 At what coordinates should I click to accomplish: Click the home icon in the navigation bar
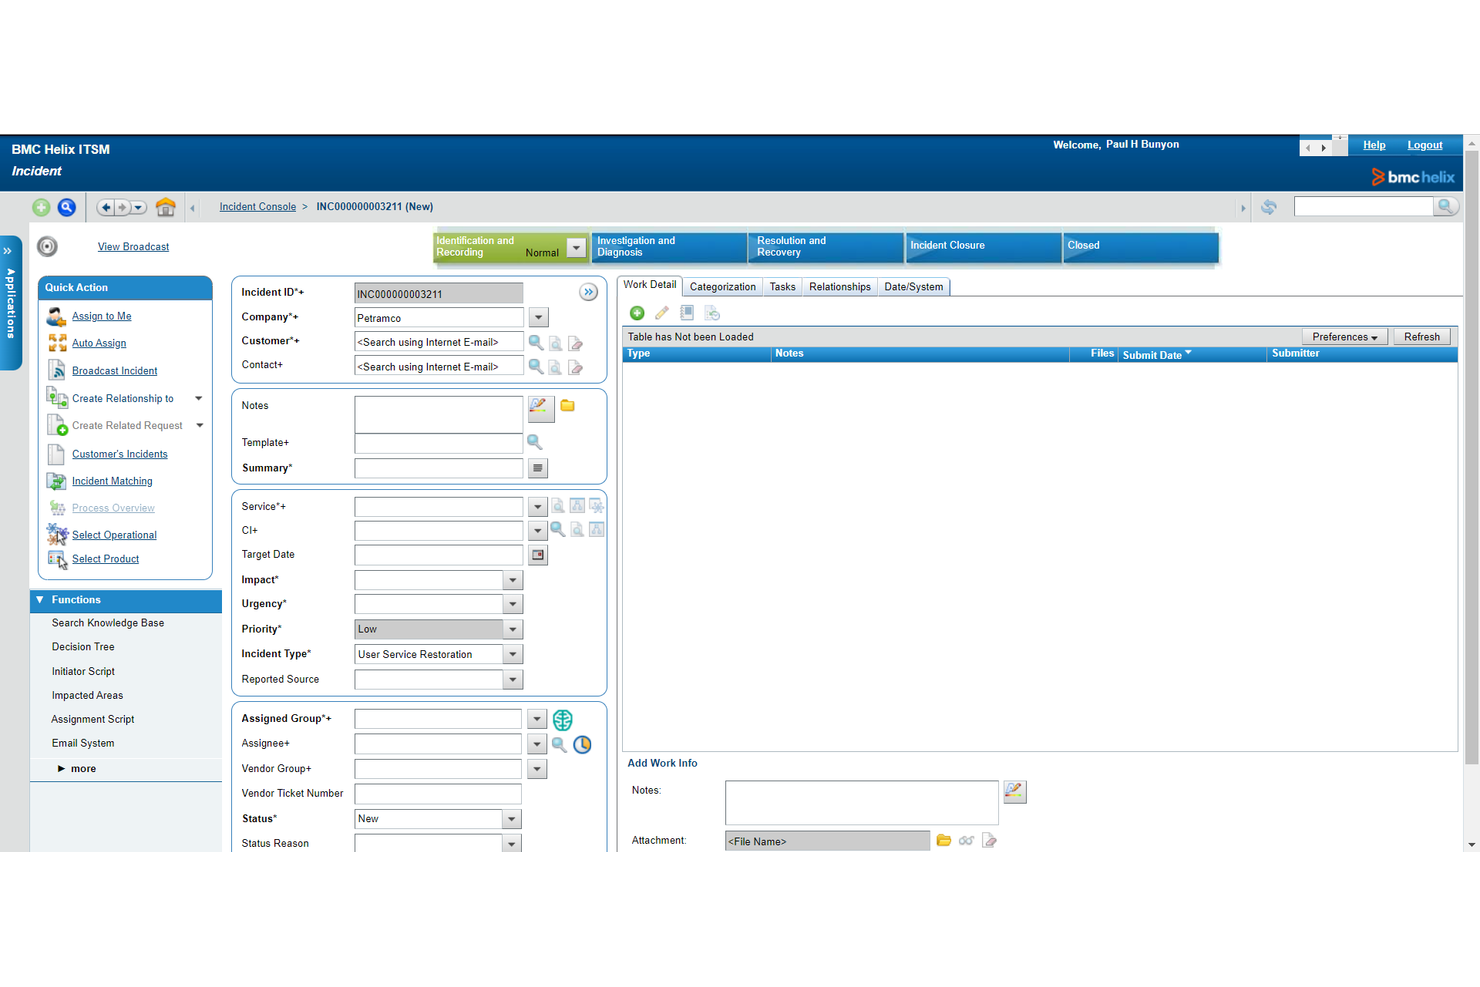coord(166,207)
